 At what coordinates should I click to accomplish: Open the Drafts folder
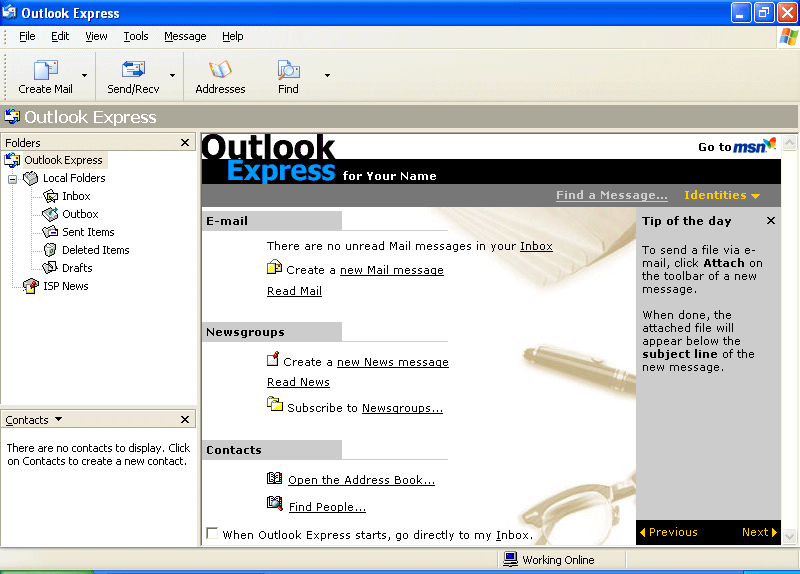click(x=76, y=268)
